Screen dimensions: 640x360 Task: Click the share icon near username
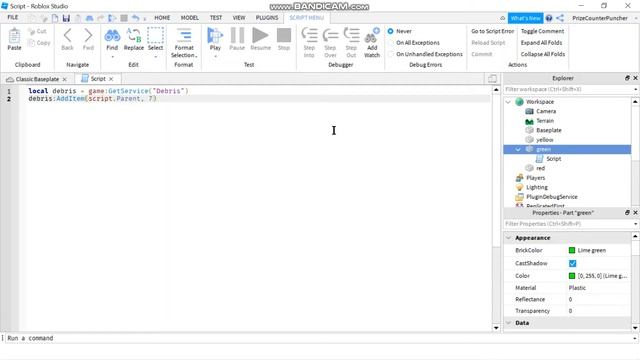tap(560, 18)
